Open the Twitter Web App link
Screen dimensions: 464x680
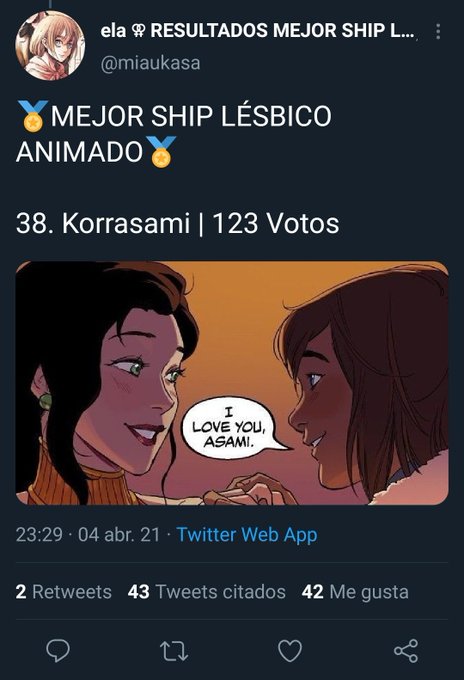point(247,534)
